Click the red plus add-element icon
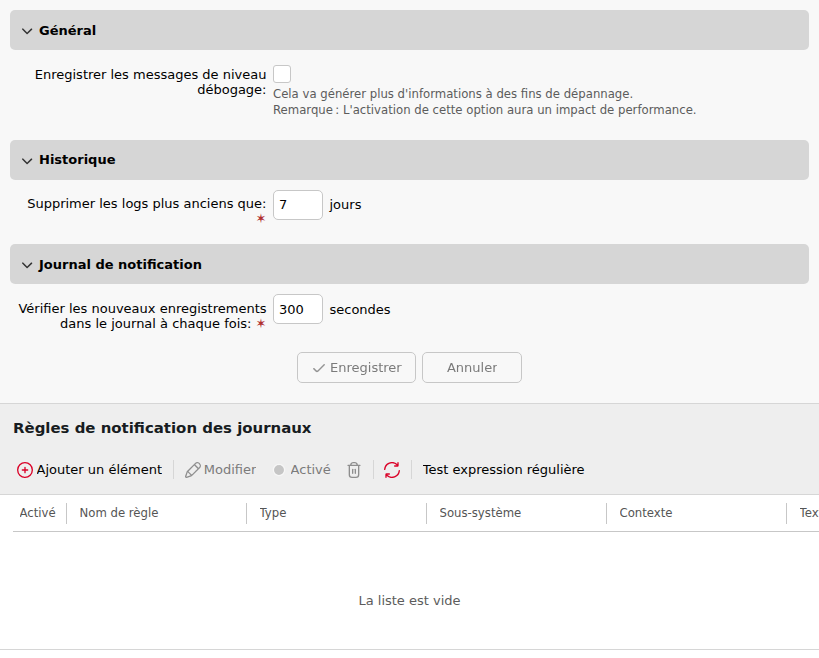 (25, 470)
